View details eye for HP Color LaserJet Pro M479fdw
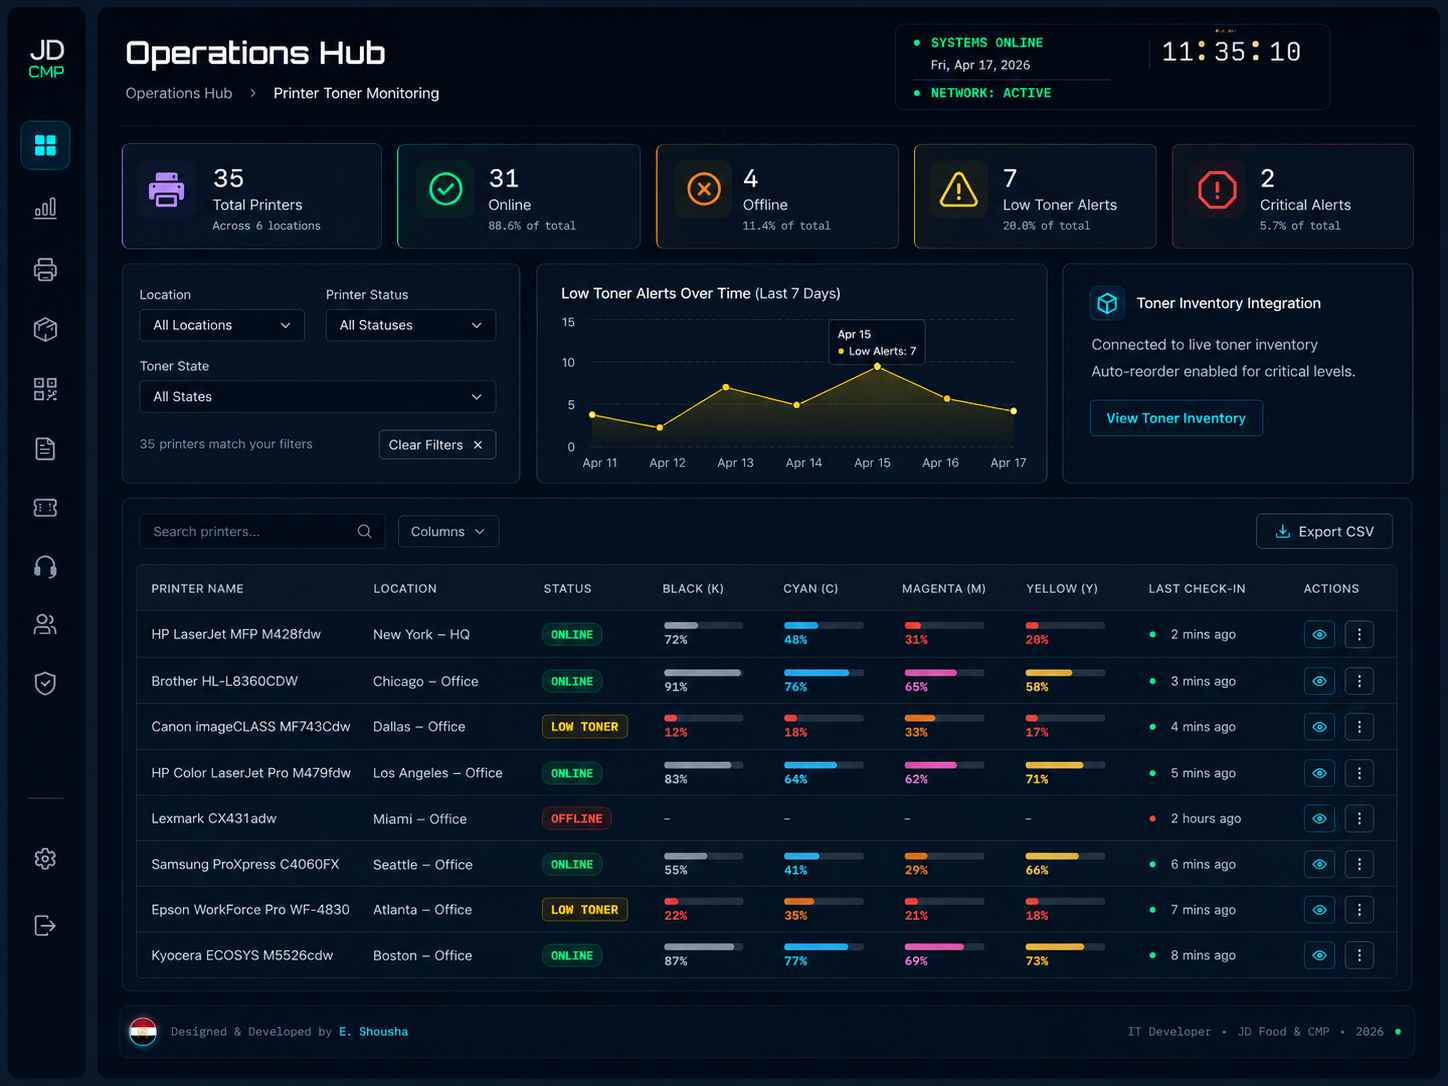The width and height of the screenshot is (1448, 1086). pyautogui.click(x=1320, y=773)
